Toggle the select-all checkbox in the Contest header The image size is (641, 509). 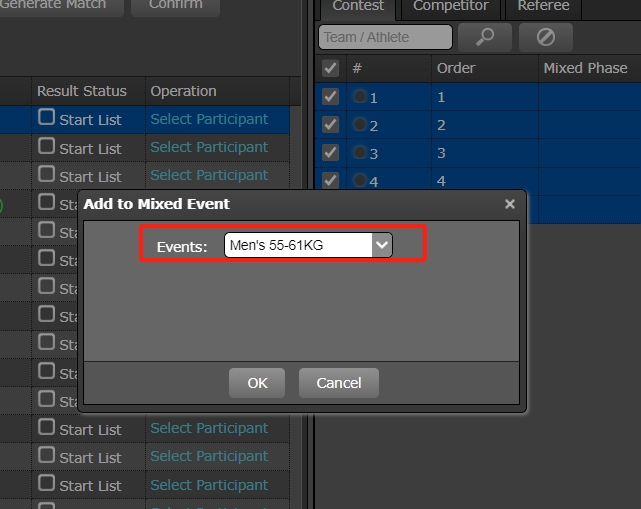(x=330, y=68)
